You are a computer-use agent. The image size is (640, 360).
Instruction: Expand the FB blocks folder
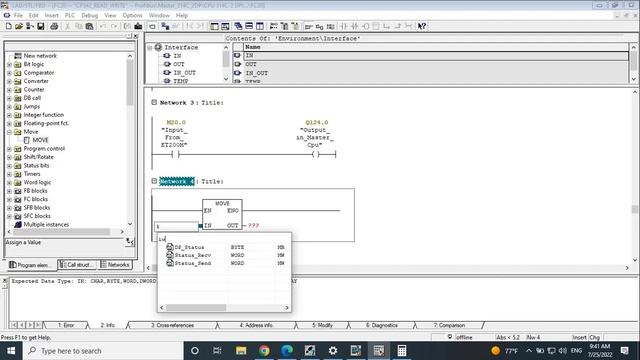tap(9, 191)
